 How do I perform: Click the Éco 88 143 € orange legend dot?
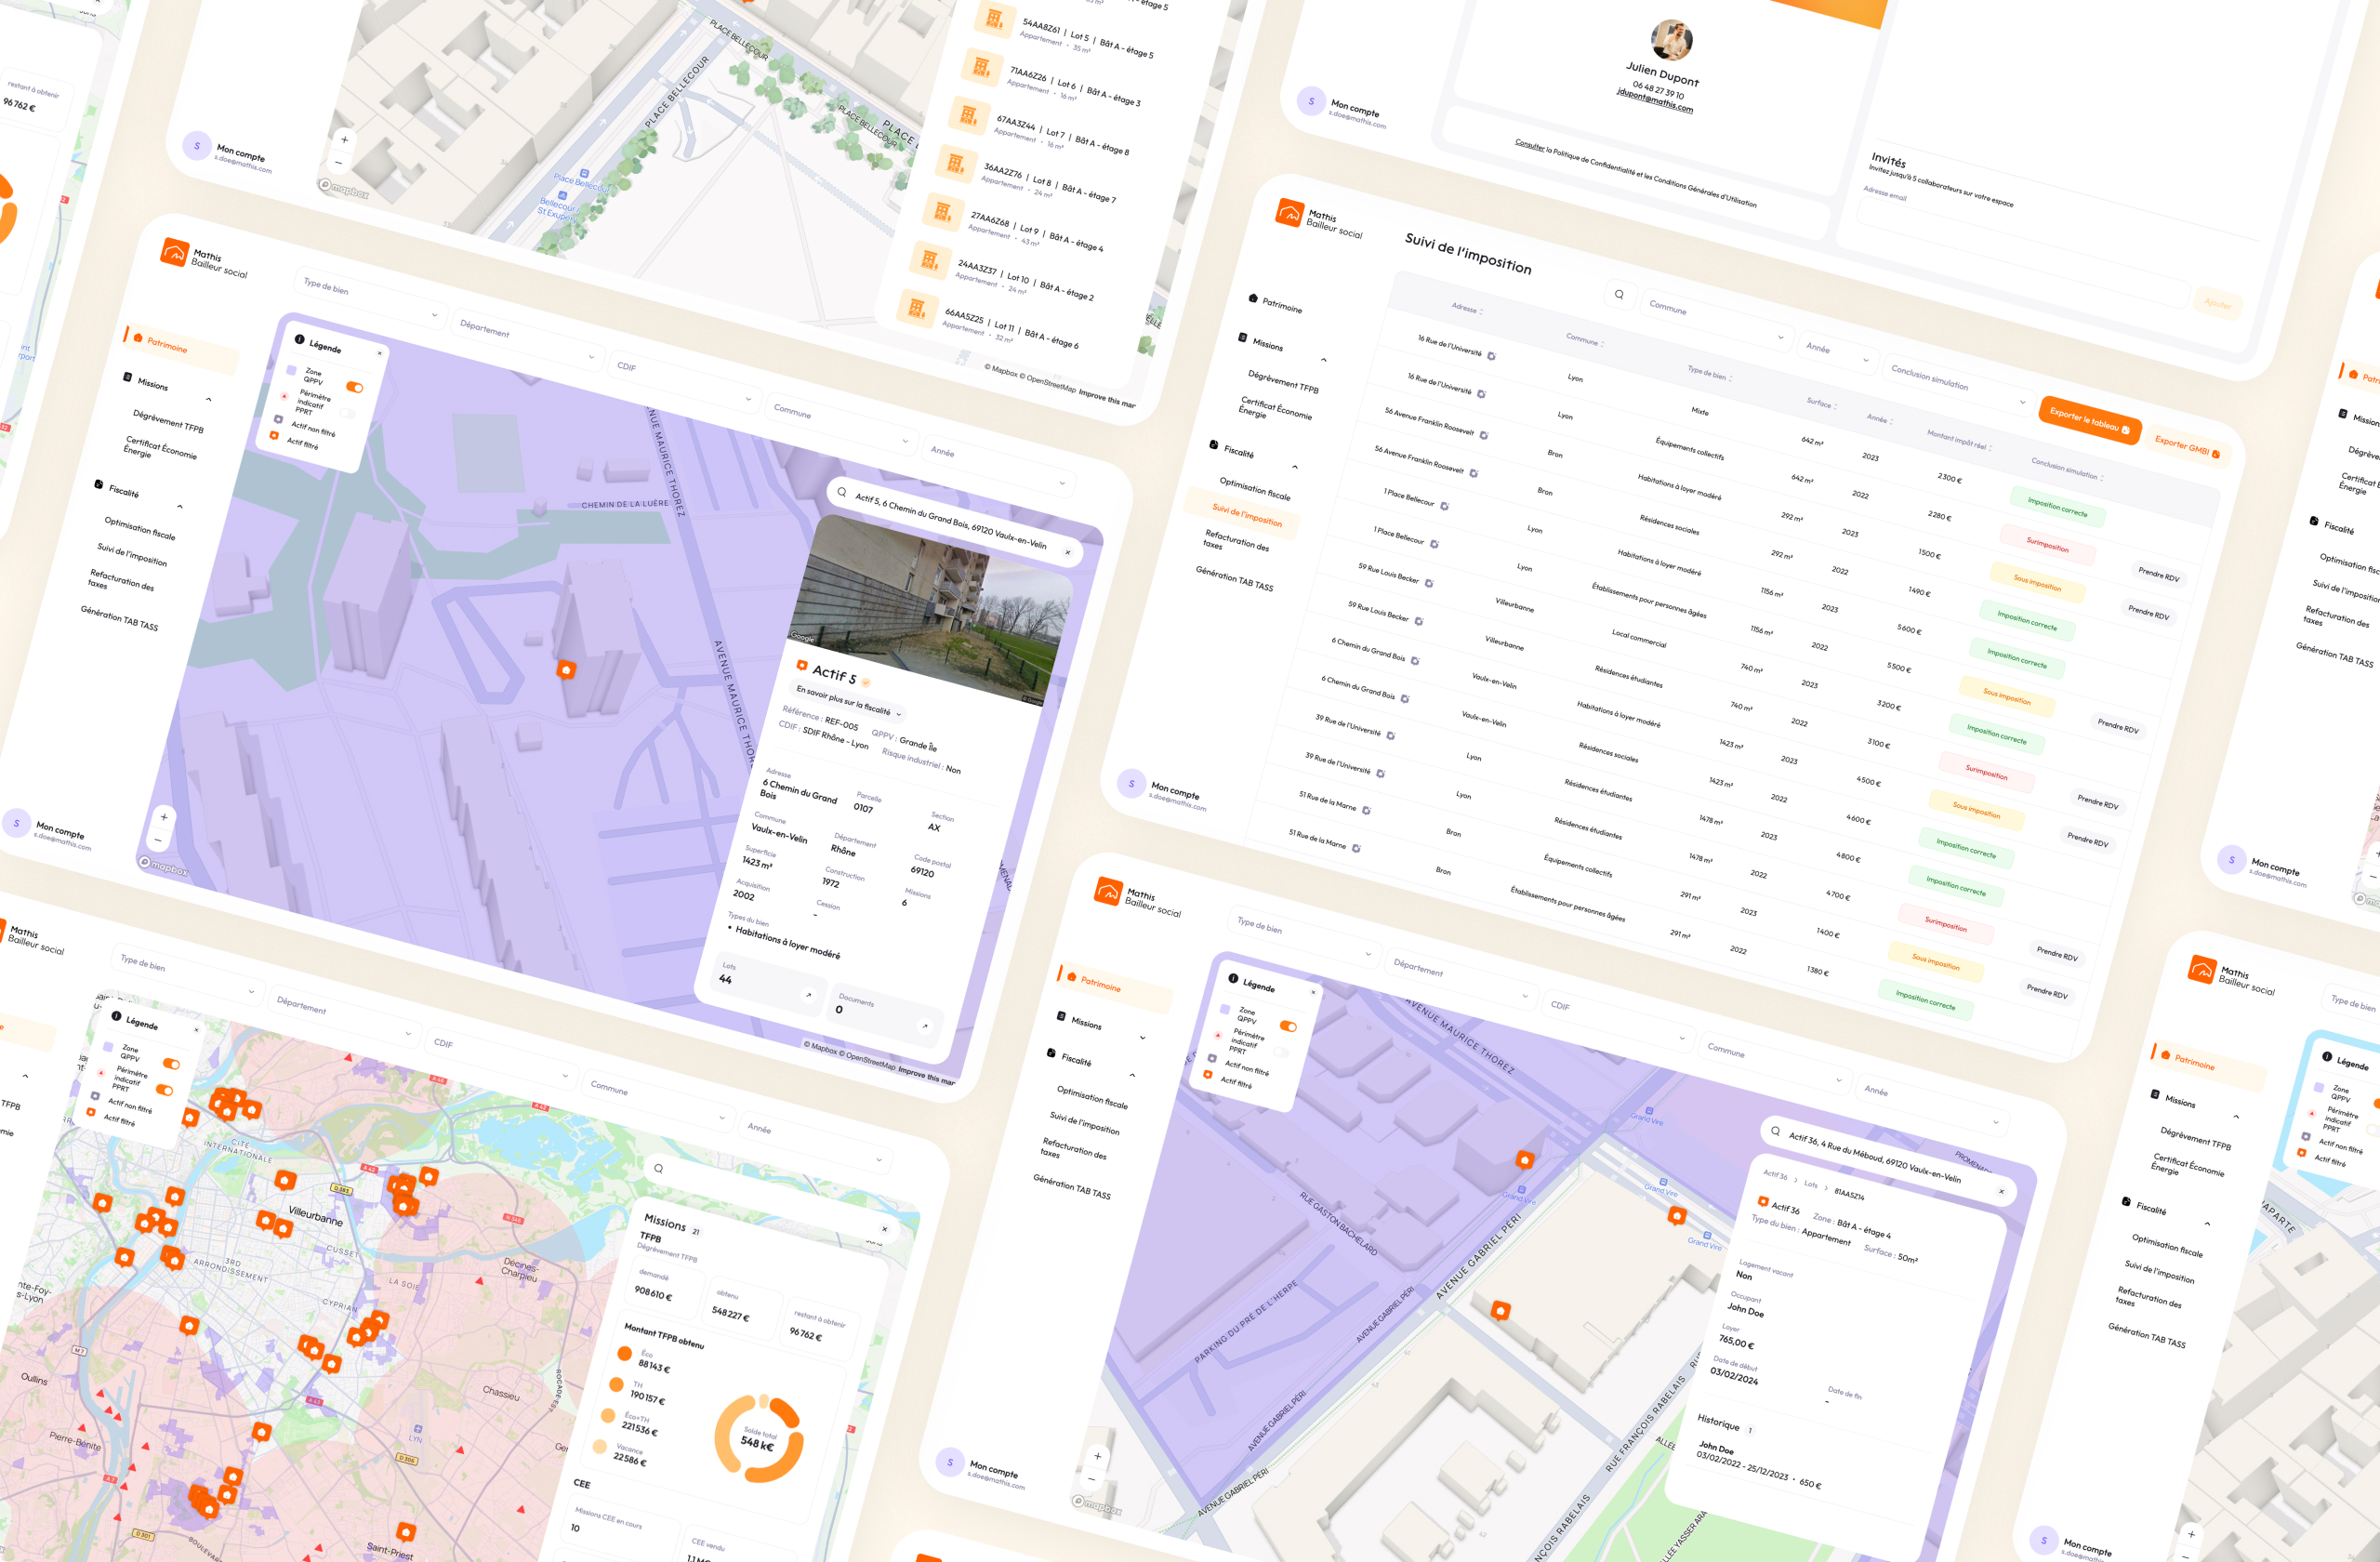(625, 1353)
